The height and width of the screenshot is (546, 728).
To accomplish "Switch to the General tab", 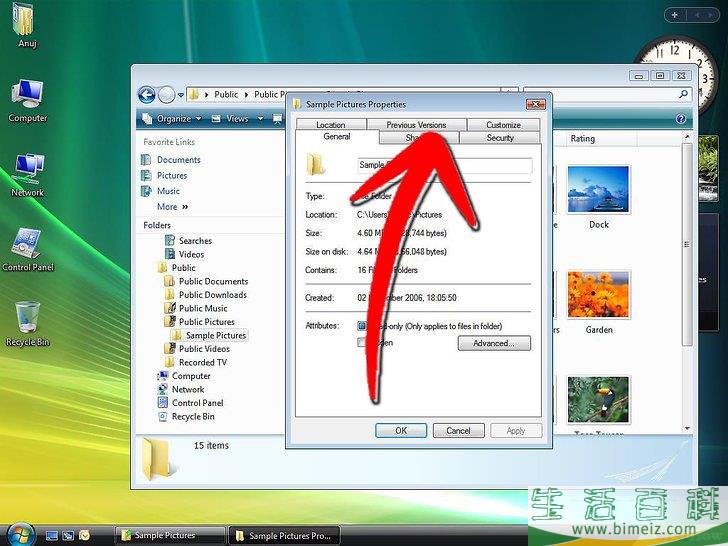I will point(337,136).
